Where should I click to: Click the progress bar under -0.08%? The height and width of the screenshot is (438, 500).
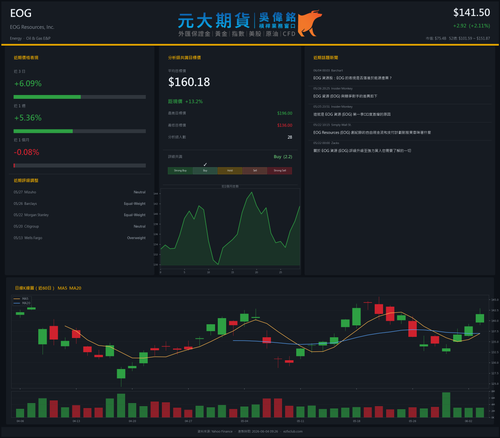pos(80,165)
